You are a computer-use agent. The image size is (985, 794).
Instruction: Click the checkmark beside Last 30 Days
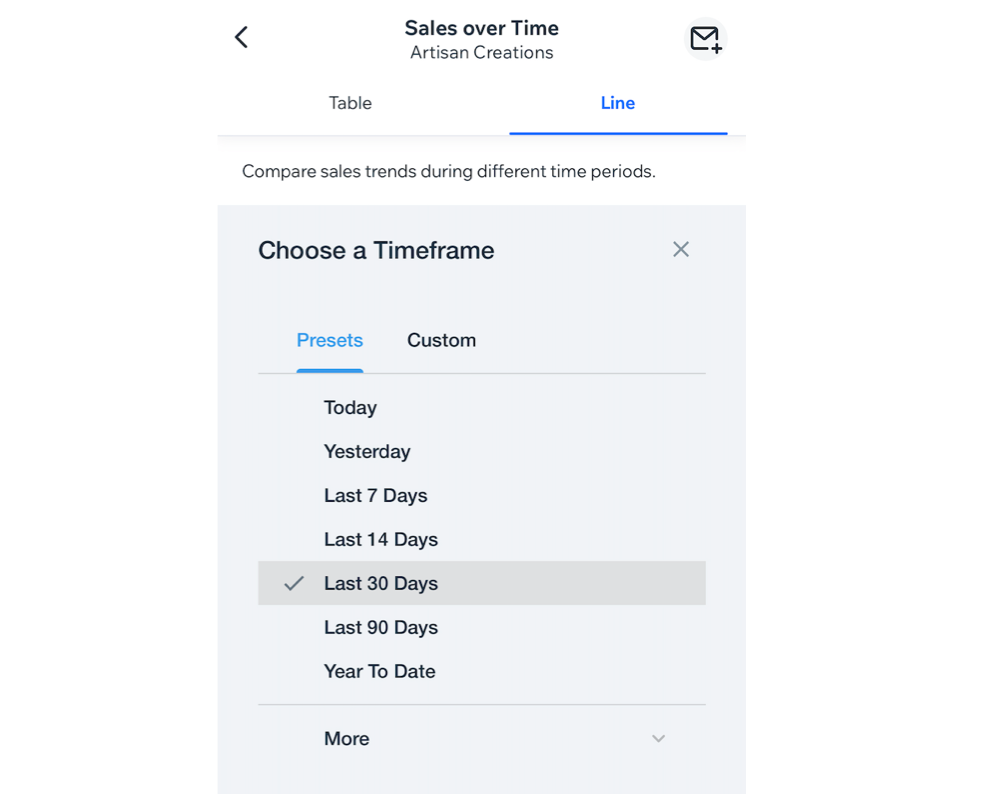click(293, 584)
